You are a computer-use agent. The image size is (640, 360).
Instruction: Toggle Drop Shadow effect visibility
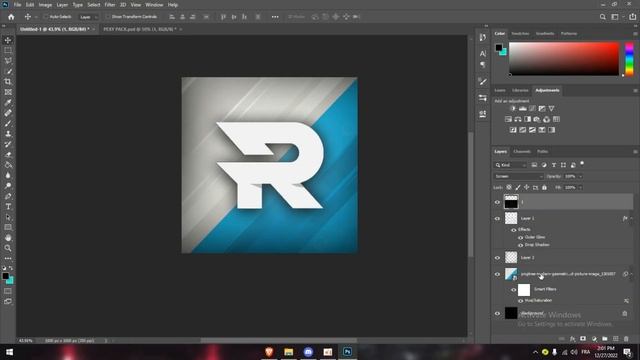point(520,245)
